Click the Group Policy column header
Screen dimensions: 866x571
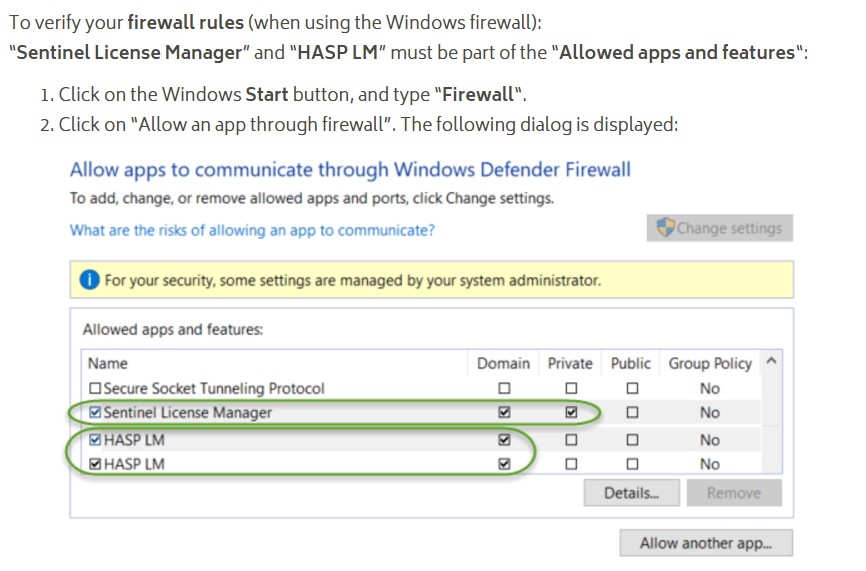[709, 363]
